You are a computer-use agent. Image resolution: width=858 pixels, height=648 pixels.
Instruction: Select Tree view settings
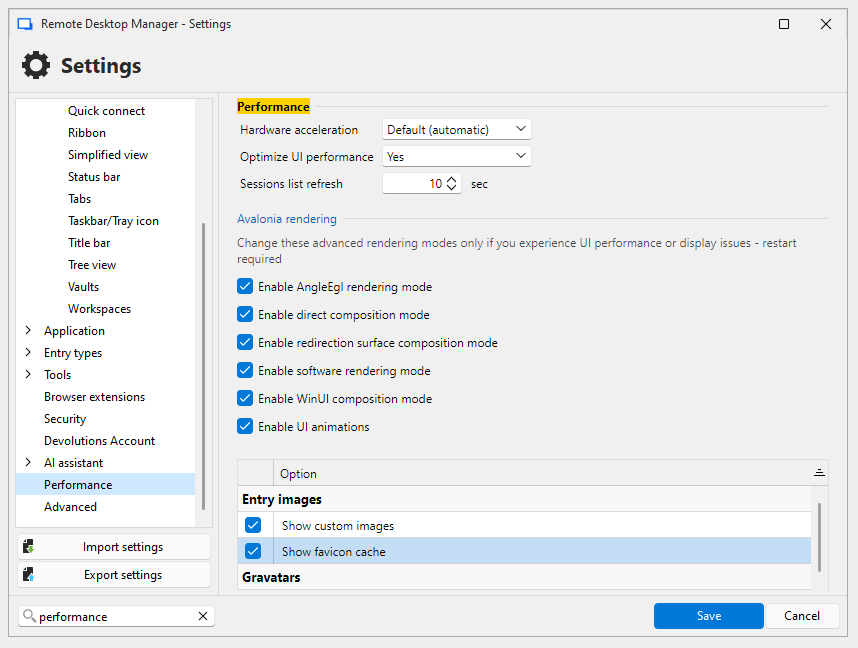tap(92, 264)
